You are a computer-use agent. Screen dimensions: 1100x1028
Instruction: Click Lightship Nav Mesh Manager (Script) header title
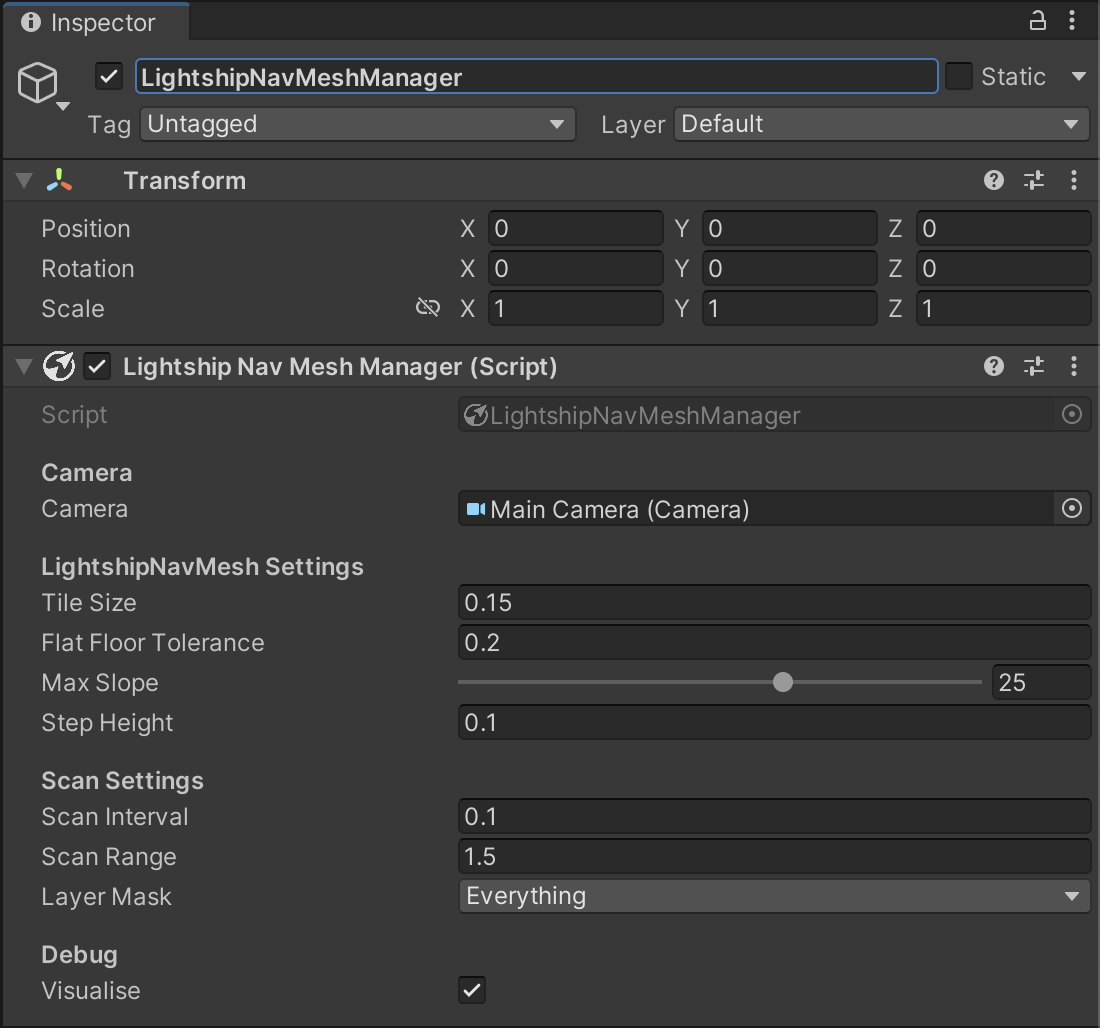[x=340, y=366]
